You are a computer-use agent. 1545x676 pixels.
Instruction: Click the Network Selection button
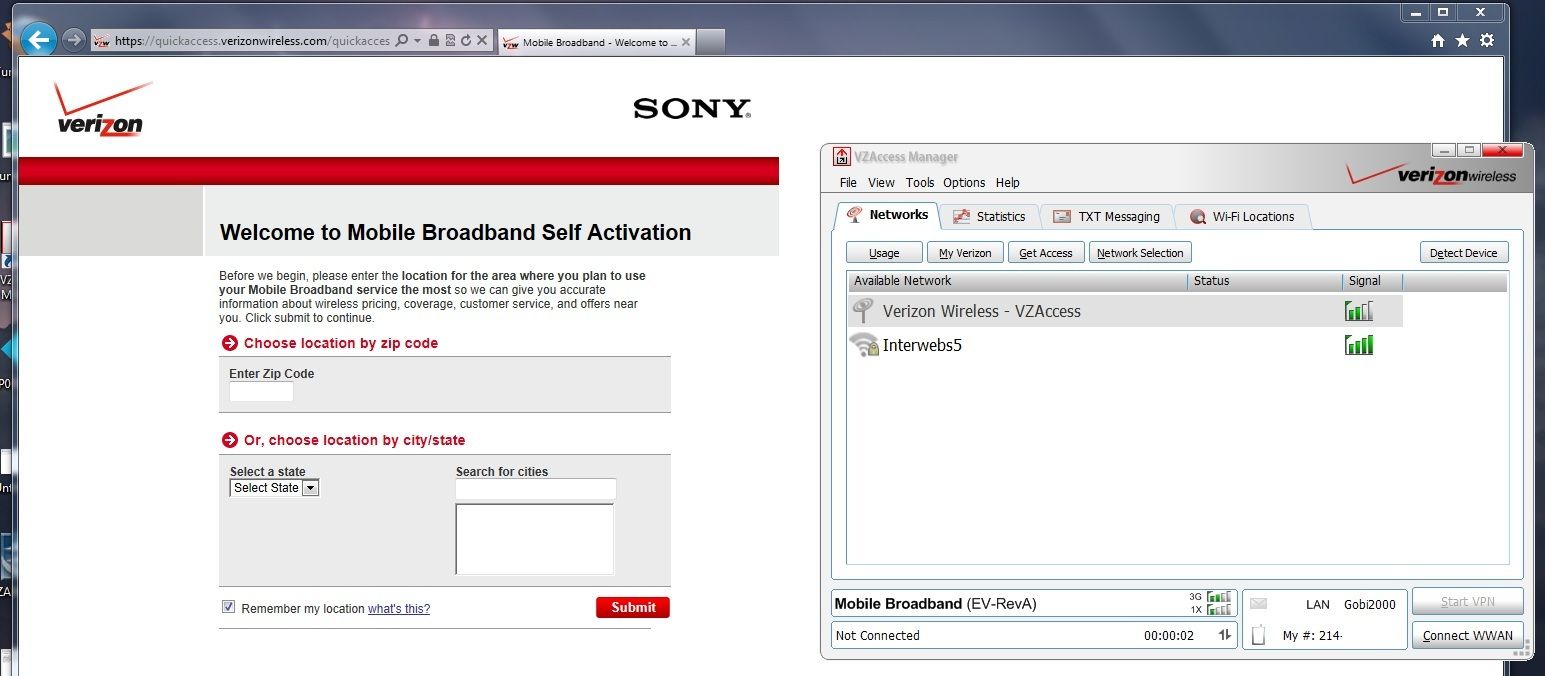(1140, 253)
